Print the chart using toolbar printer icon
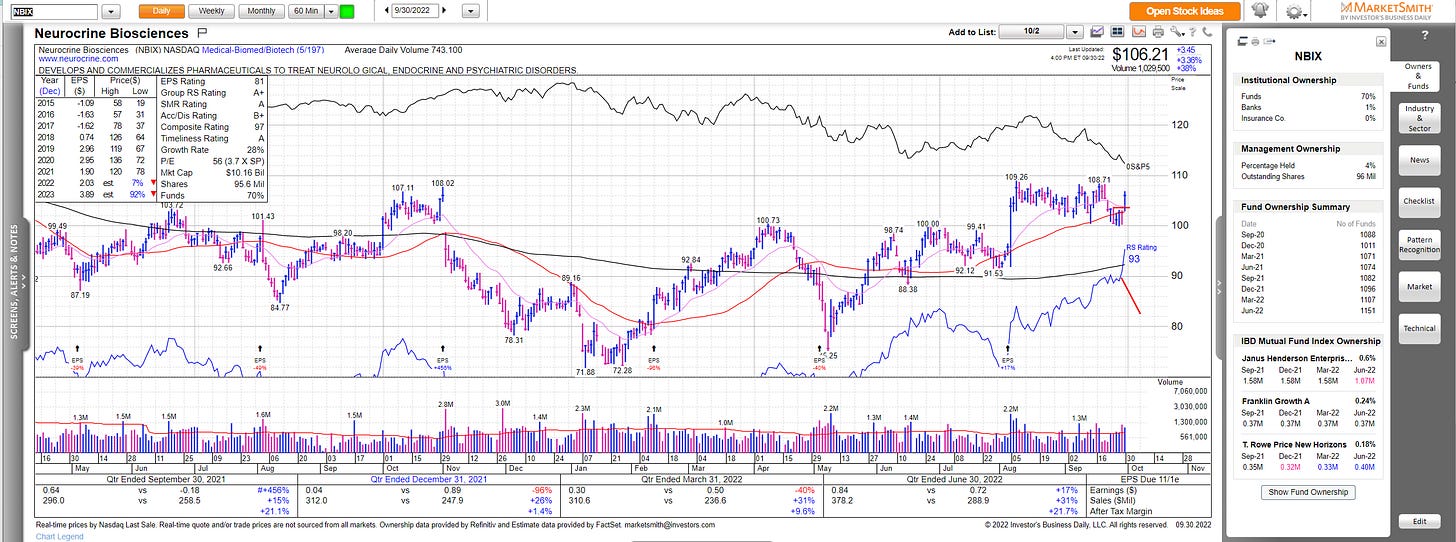This screenshot has width=1456, height=542. click(1158, 32)
